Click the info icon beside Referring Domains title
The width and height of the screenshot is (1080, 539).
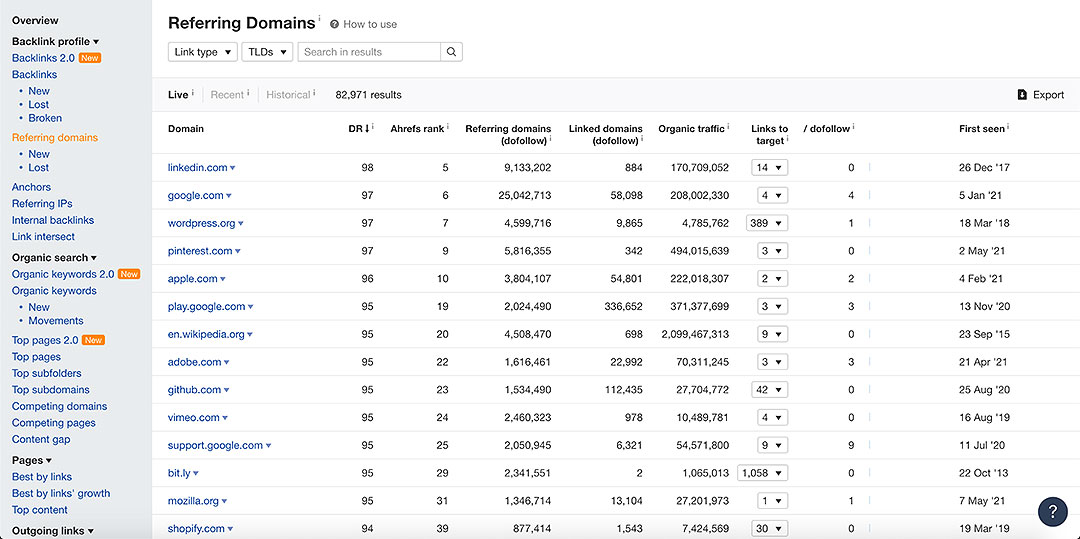(319, 19)
